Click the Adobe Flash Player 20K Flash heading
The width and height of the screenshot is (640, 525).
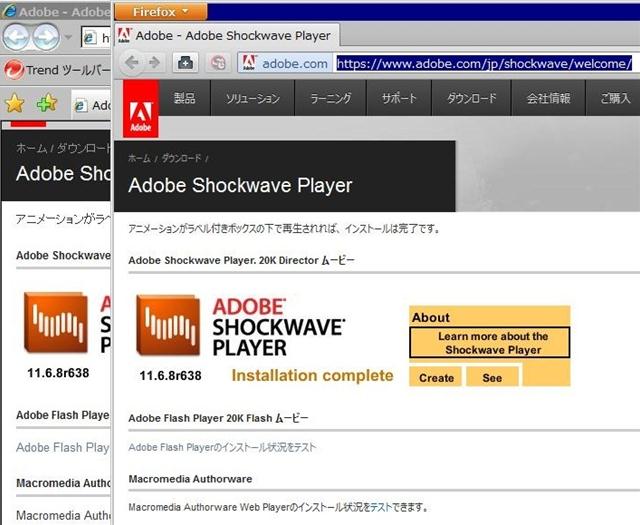coord(218,418)
